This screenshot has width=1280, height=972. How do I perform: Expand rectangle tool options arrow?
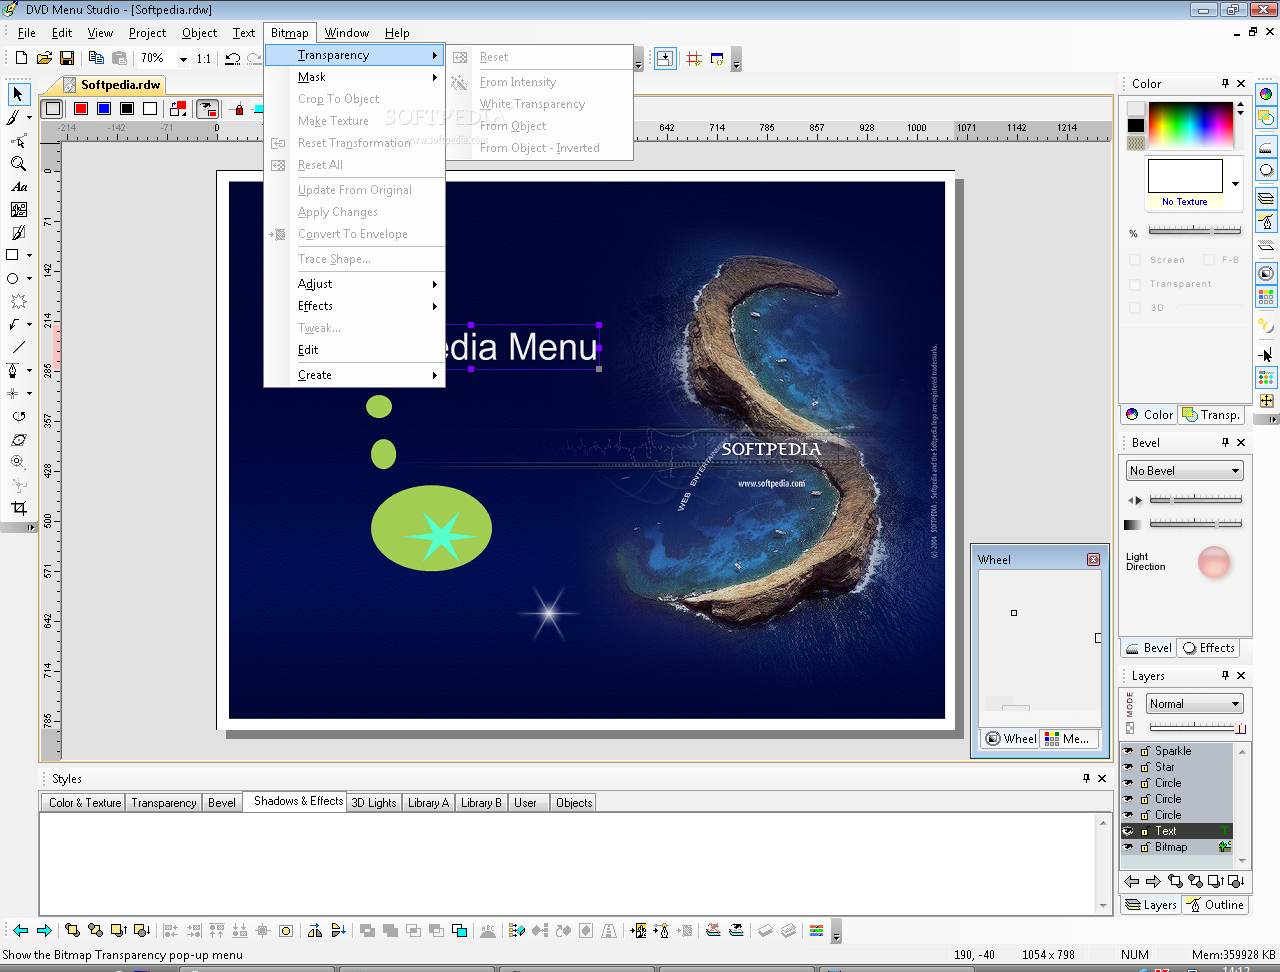29,255
